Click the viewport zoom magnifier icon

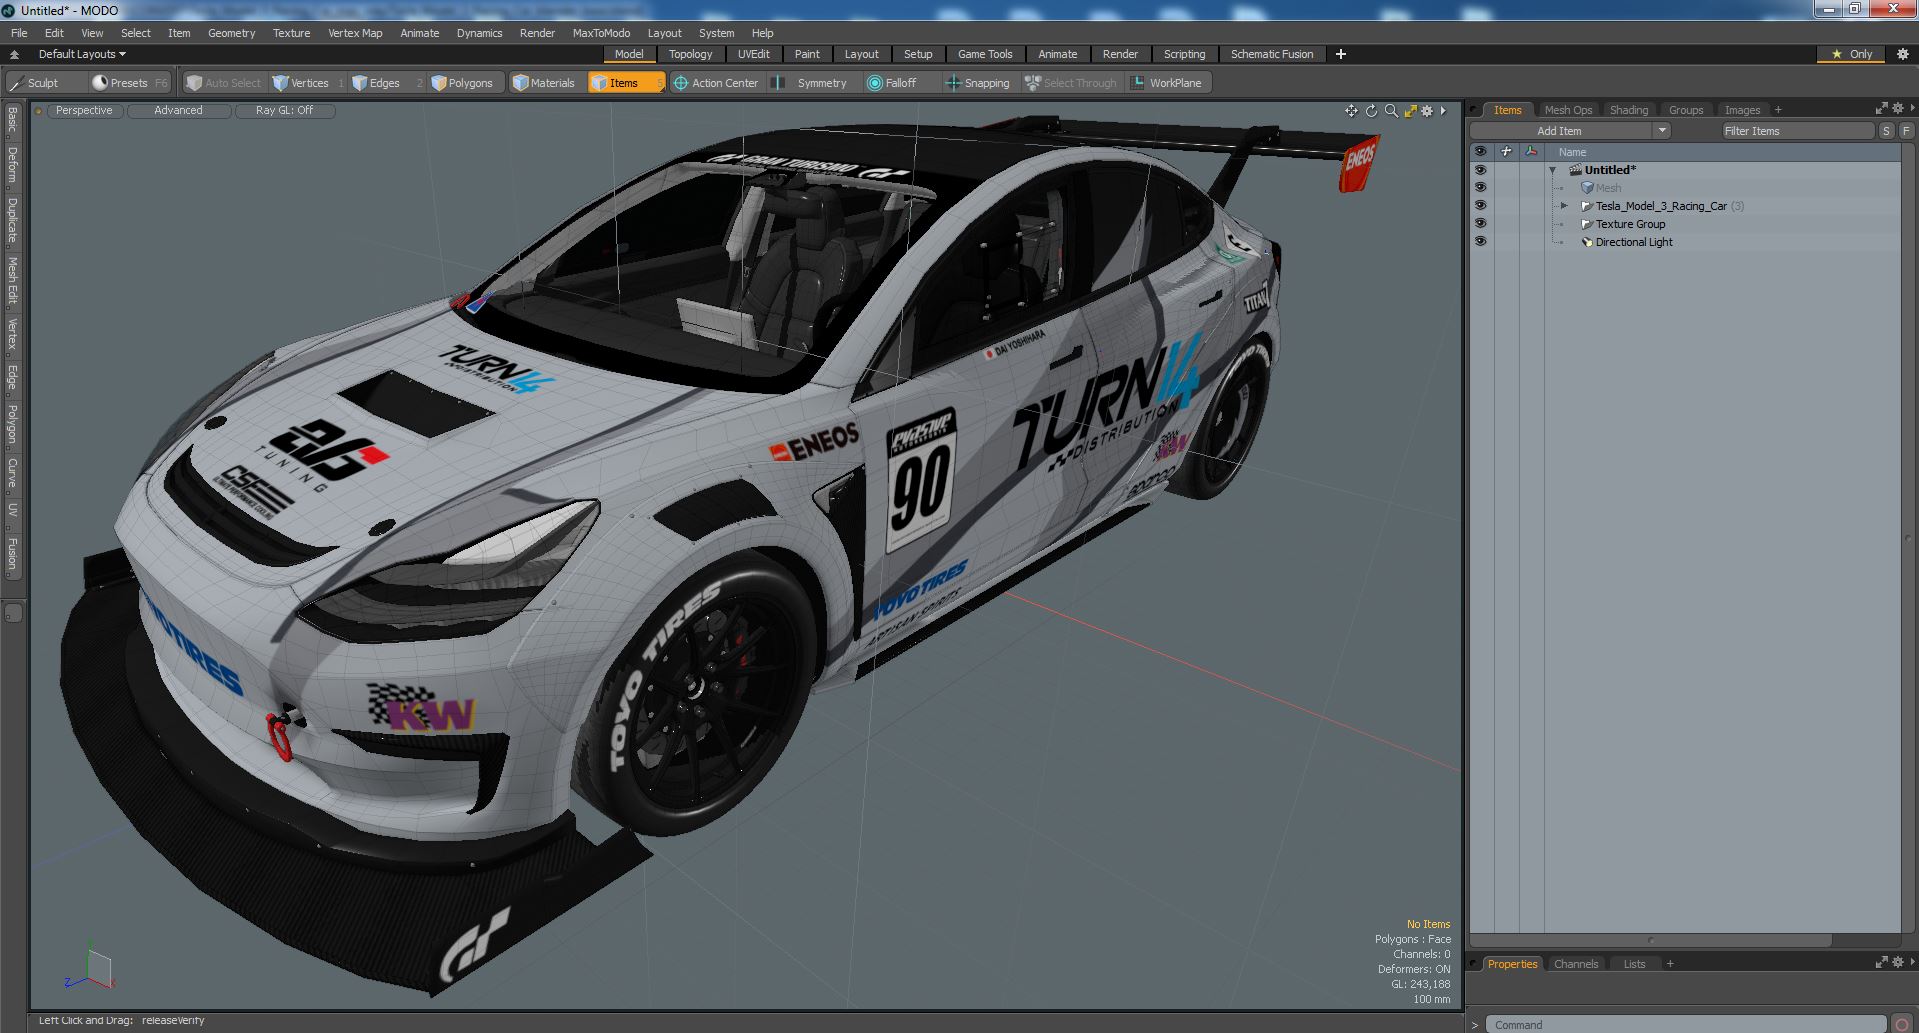1391,111
